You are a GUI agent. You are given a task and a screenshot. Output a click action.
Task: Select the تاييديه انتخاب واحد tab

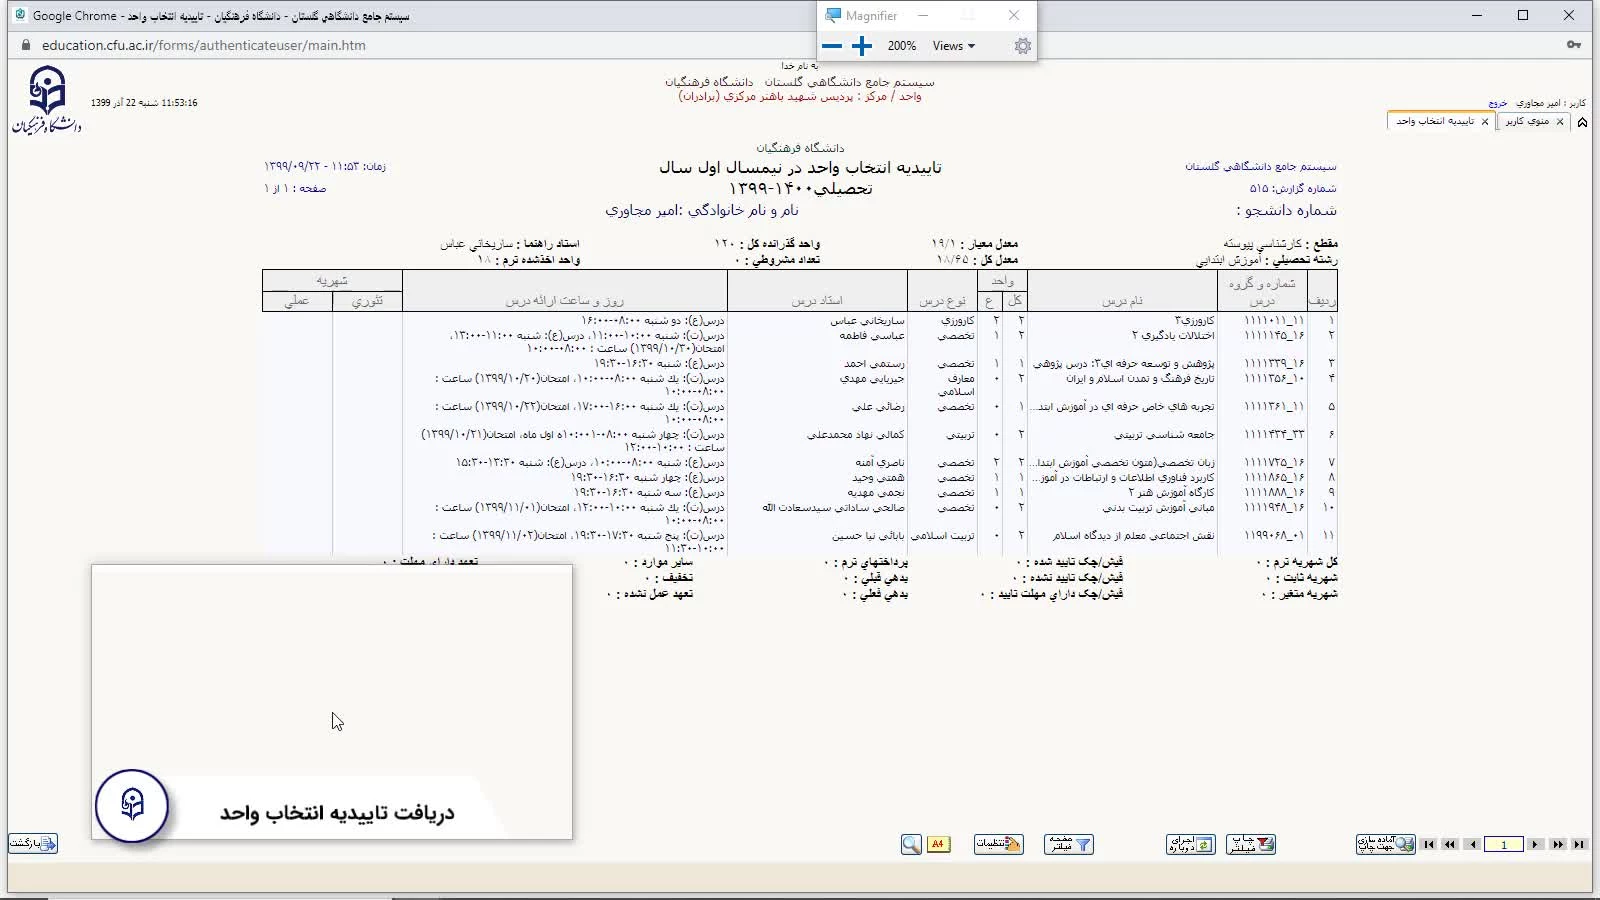tap(1435, 121)
